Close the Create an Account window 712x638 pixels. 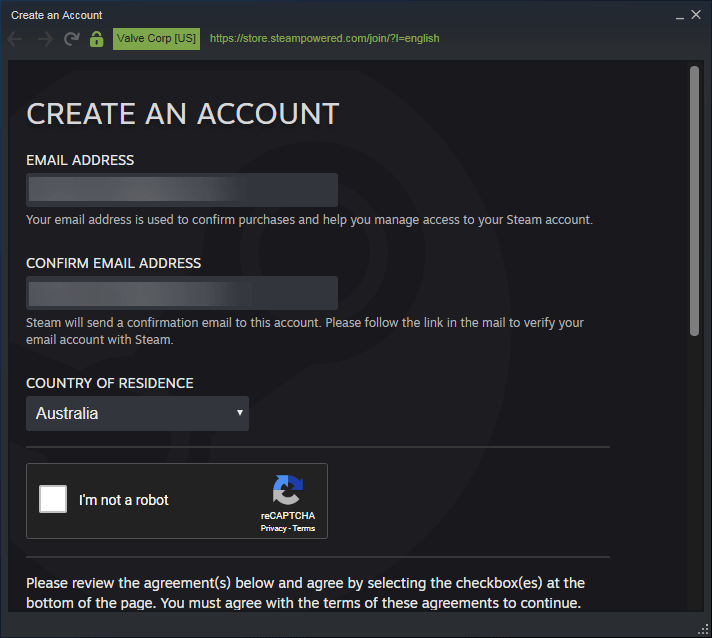tap(696, 15)
